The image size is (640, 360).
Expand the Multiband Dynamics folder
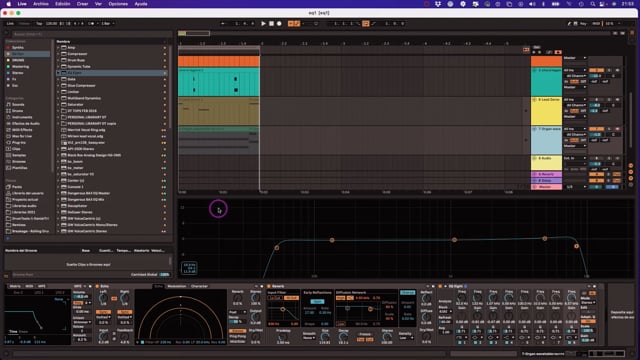[58, 98]
